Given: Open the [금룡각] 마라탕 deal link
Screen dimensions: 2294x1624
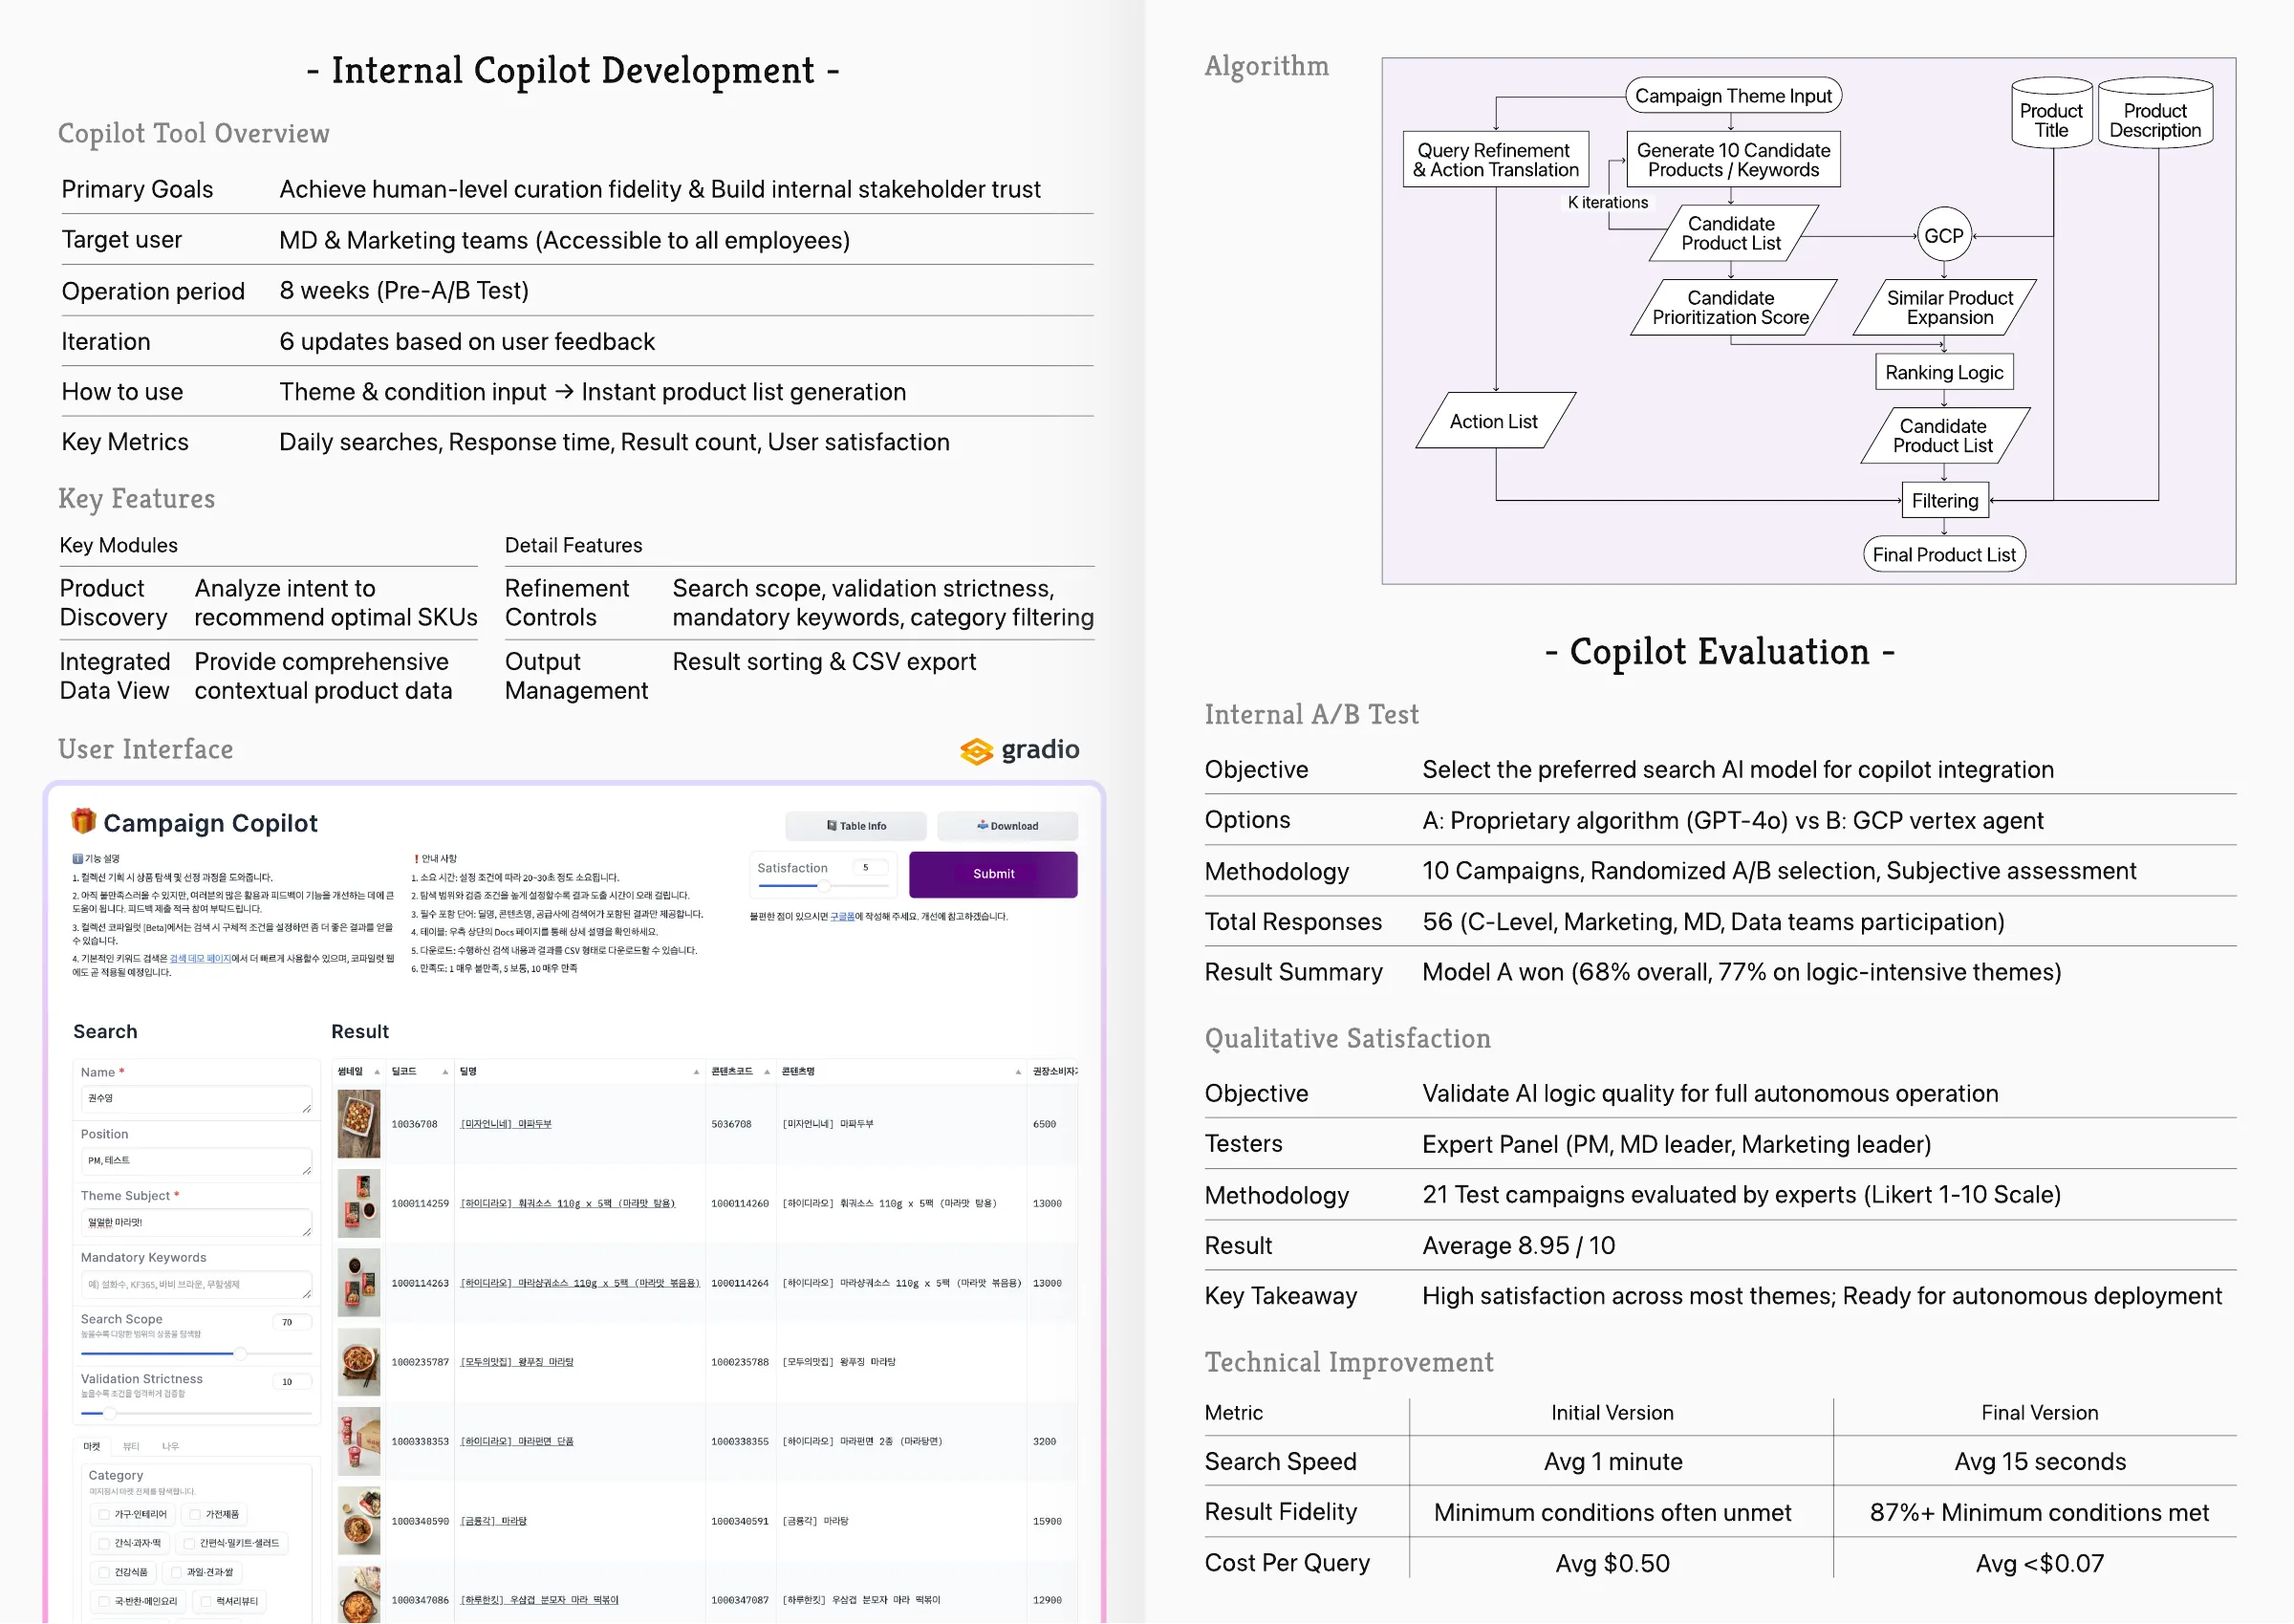Looking at the screenshot, I should (493, 1521).
